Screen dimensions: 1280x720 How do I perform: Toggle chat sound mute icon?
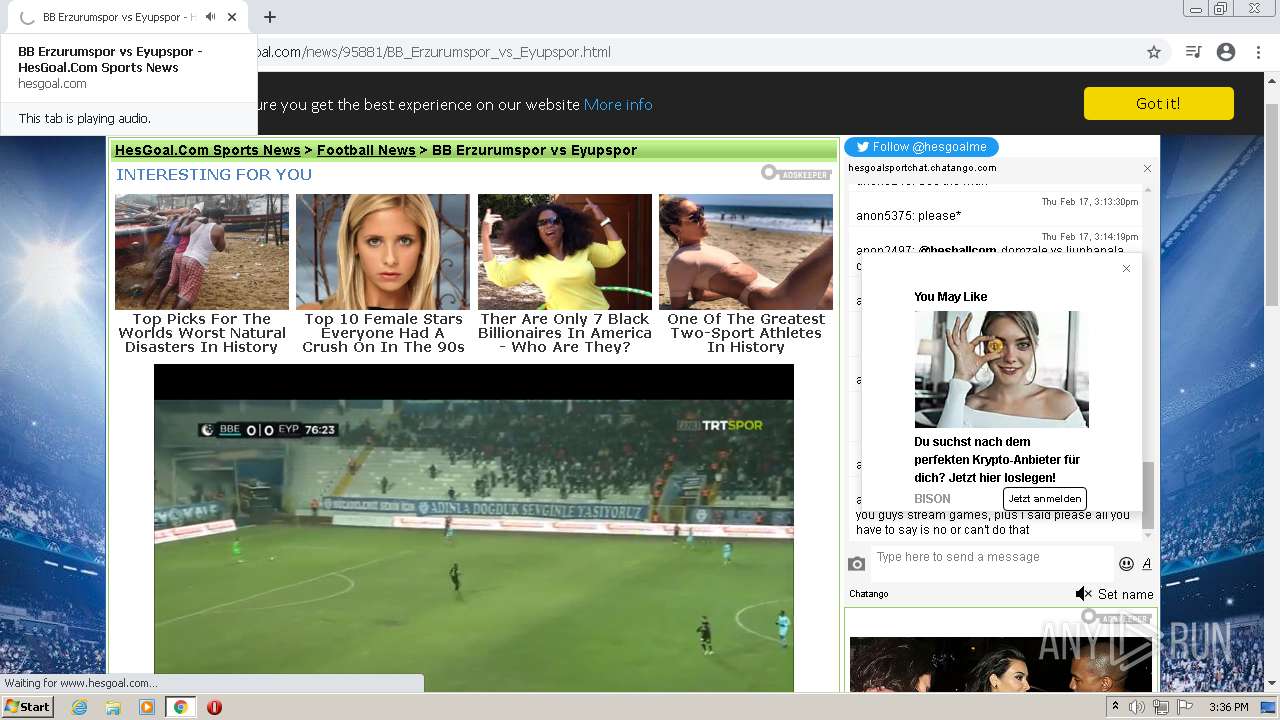(x=1083, y=594)
